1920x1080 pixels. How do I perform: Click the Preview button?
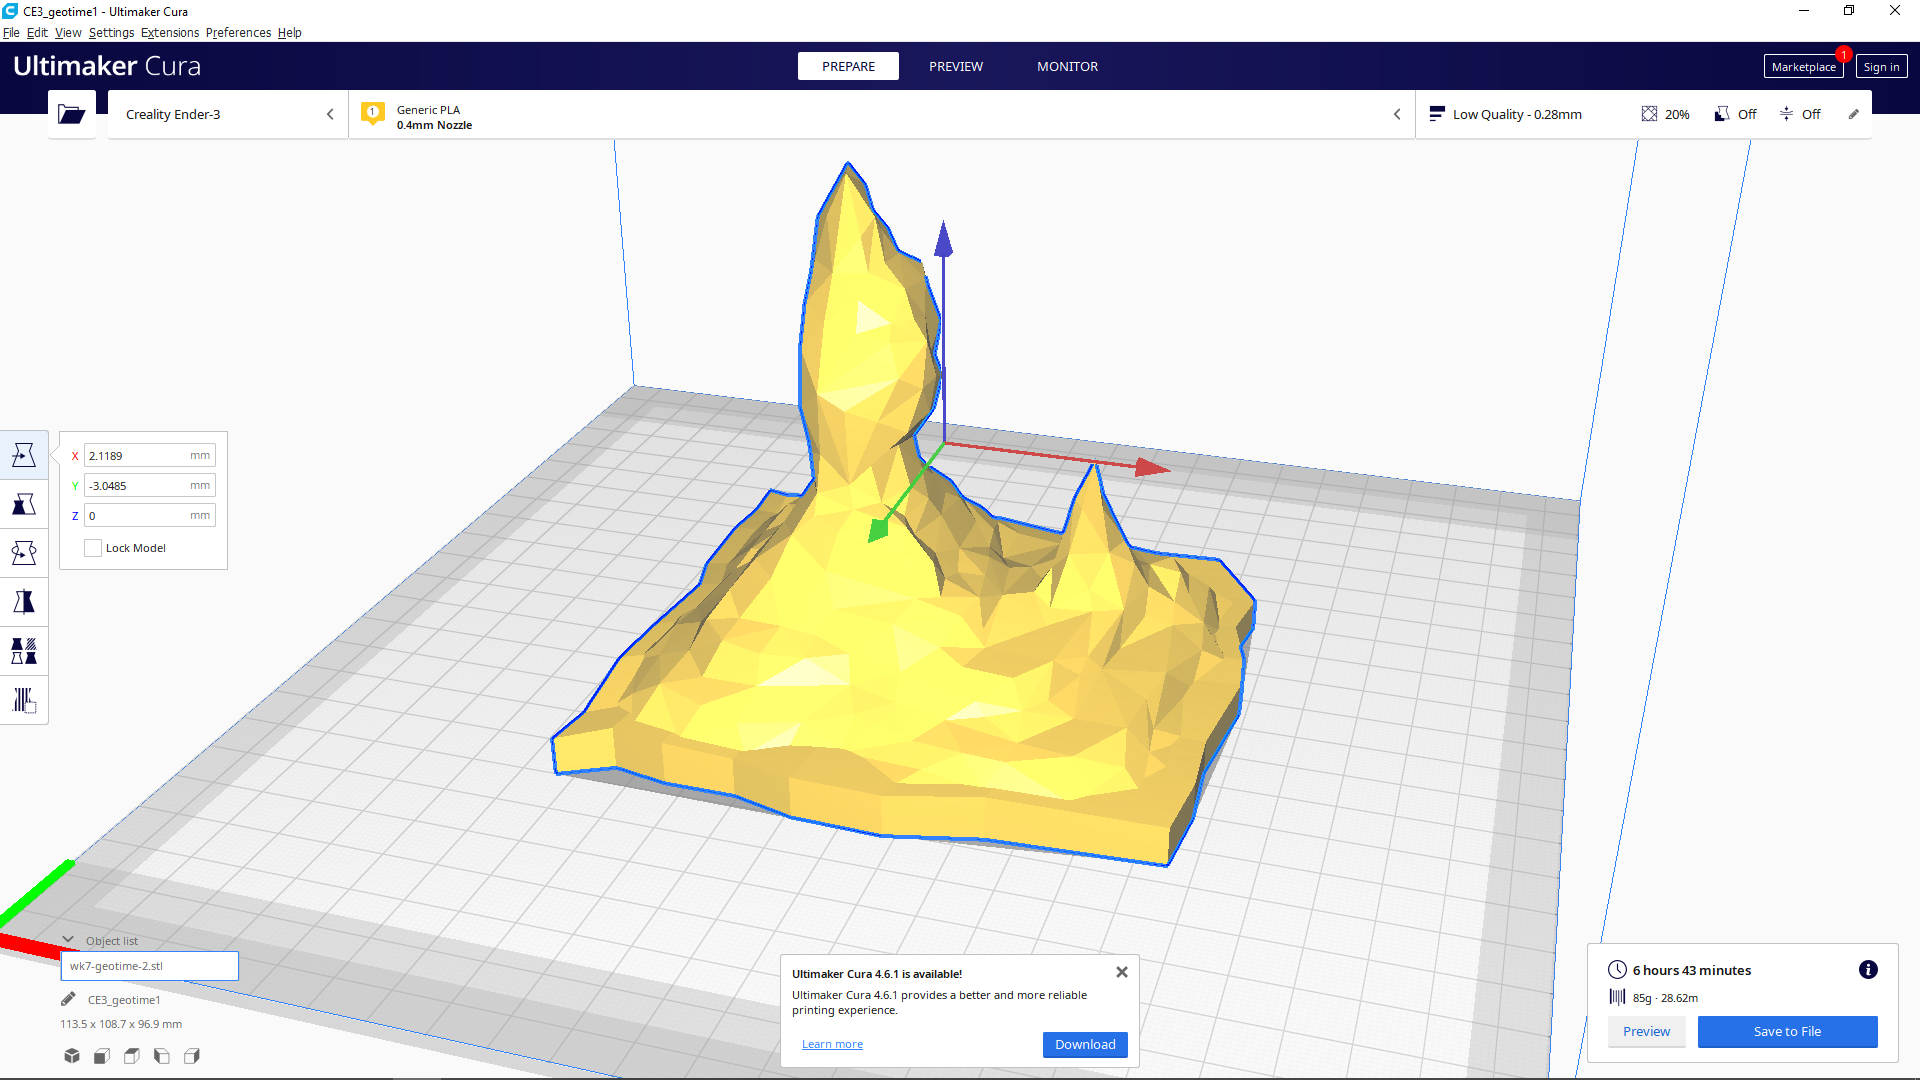(x=1646, y=1031)
